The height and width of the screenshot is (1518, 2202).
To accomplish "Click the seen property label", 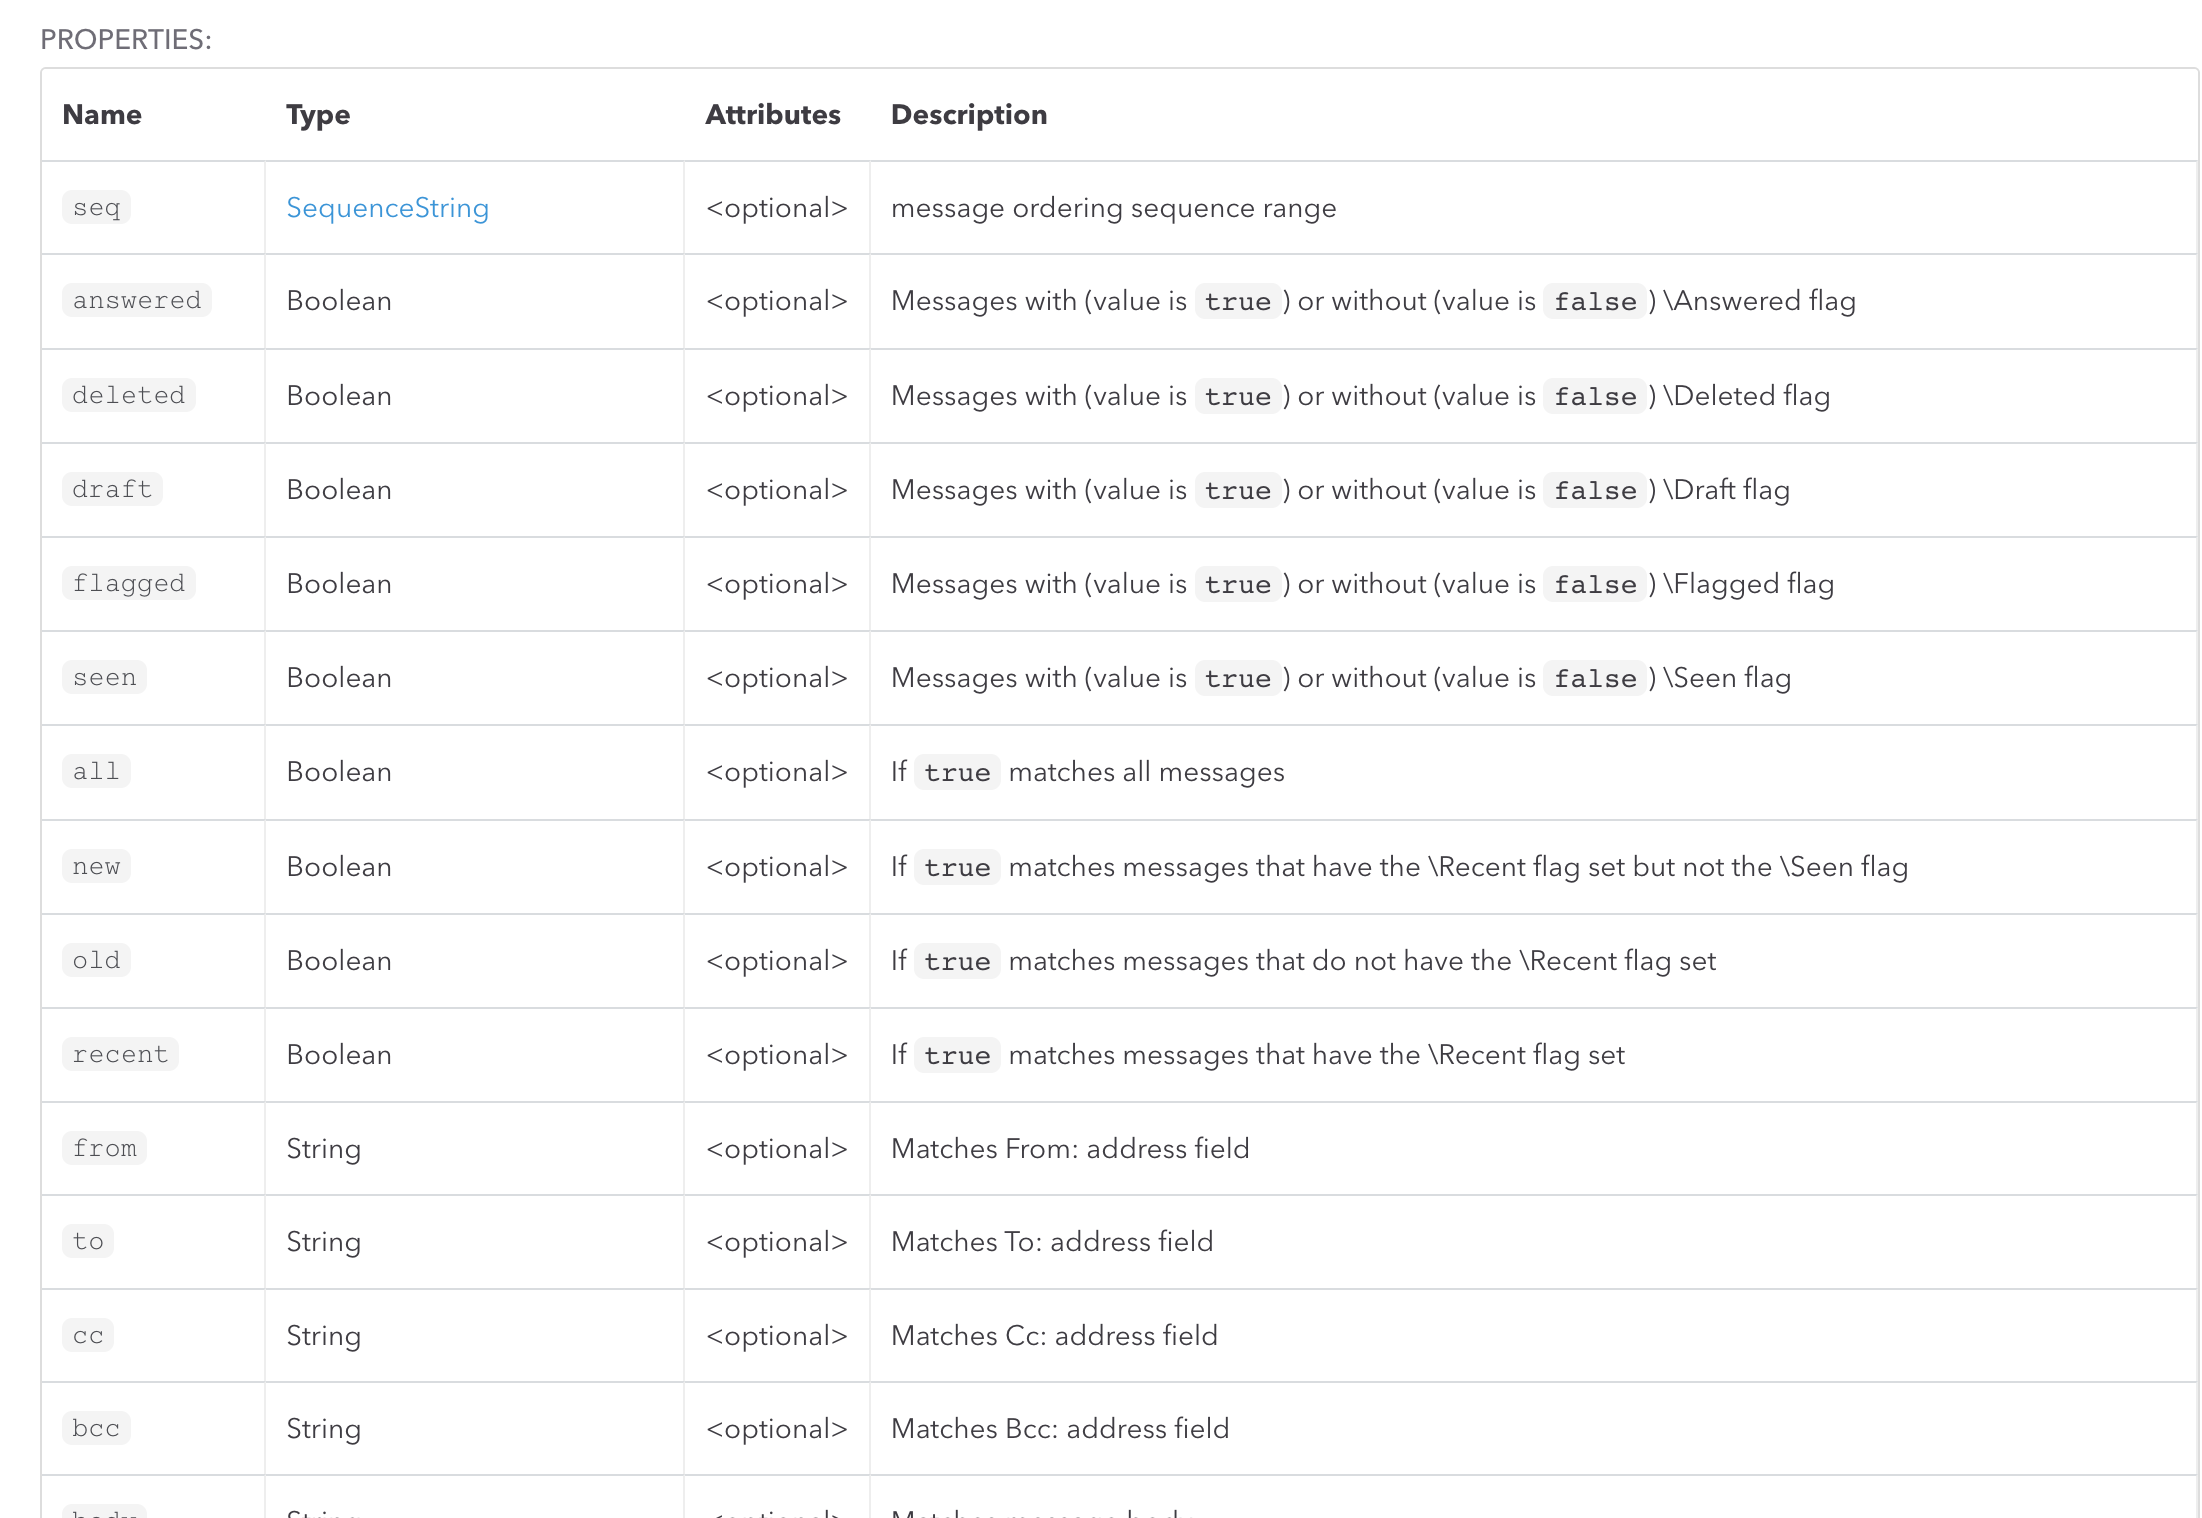I will (104, 677).
